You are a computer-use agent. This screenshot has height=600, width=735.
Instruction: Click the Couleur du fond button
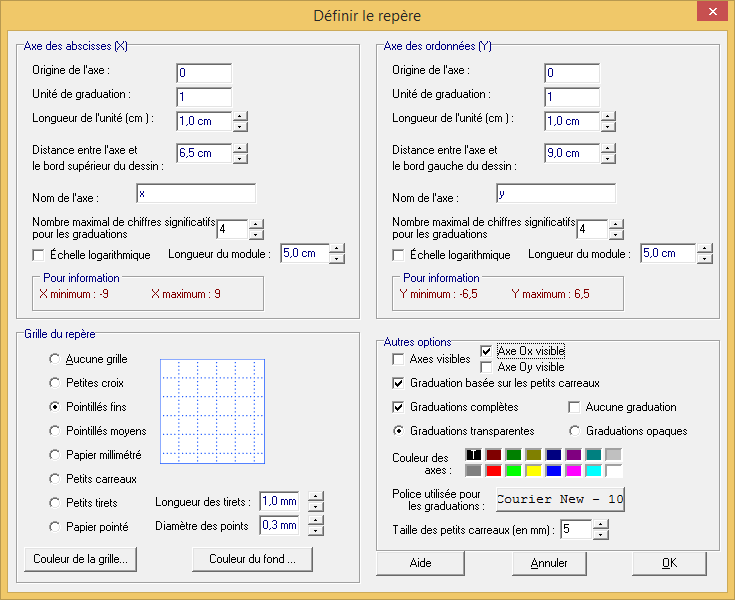point(253,559)
